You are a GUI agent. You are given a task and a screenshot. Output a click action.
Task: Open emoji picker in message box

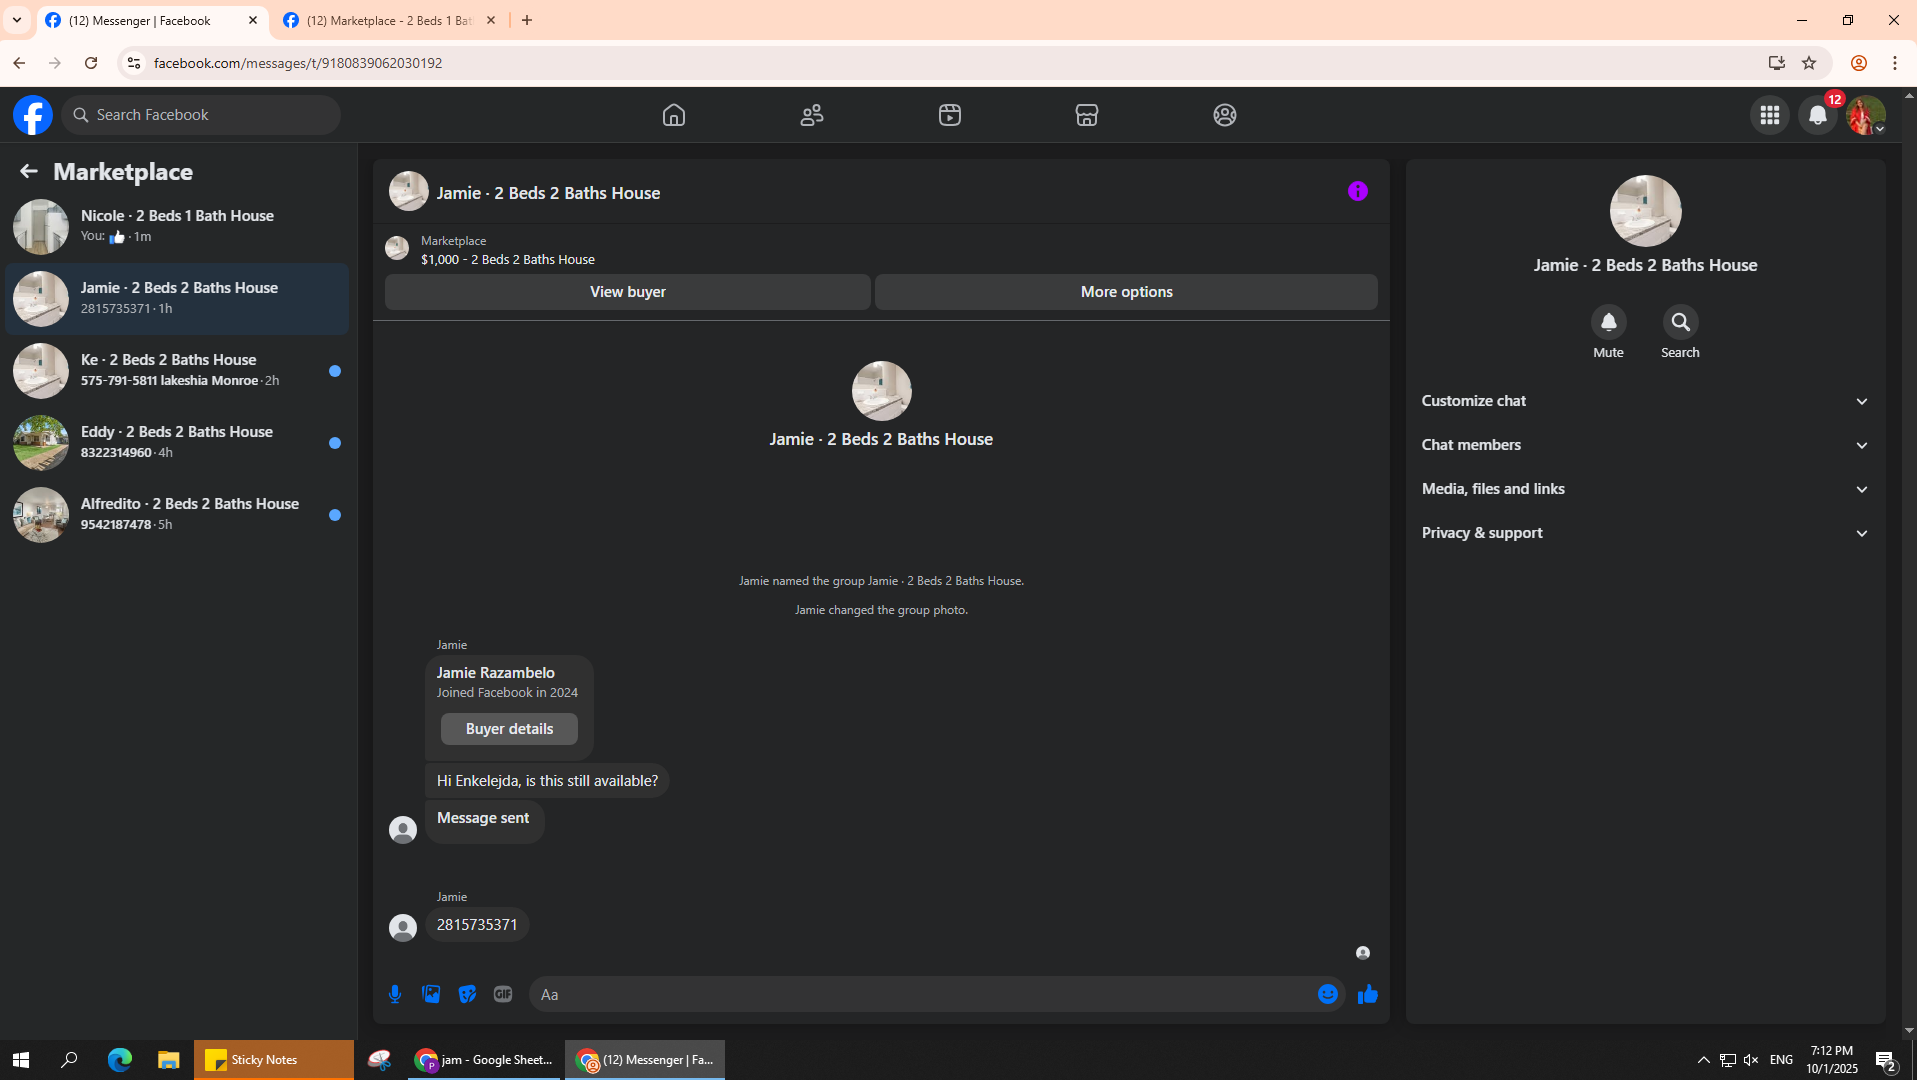1328,994
